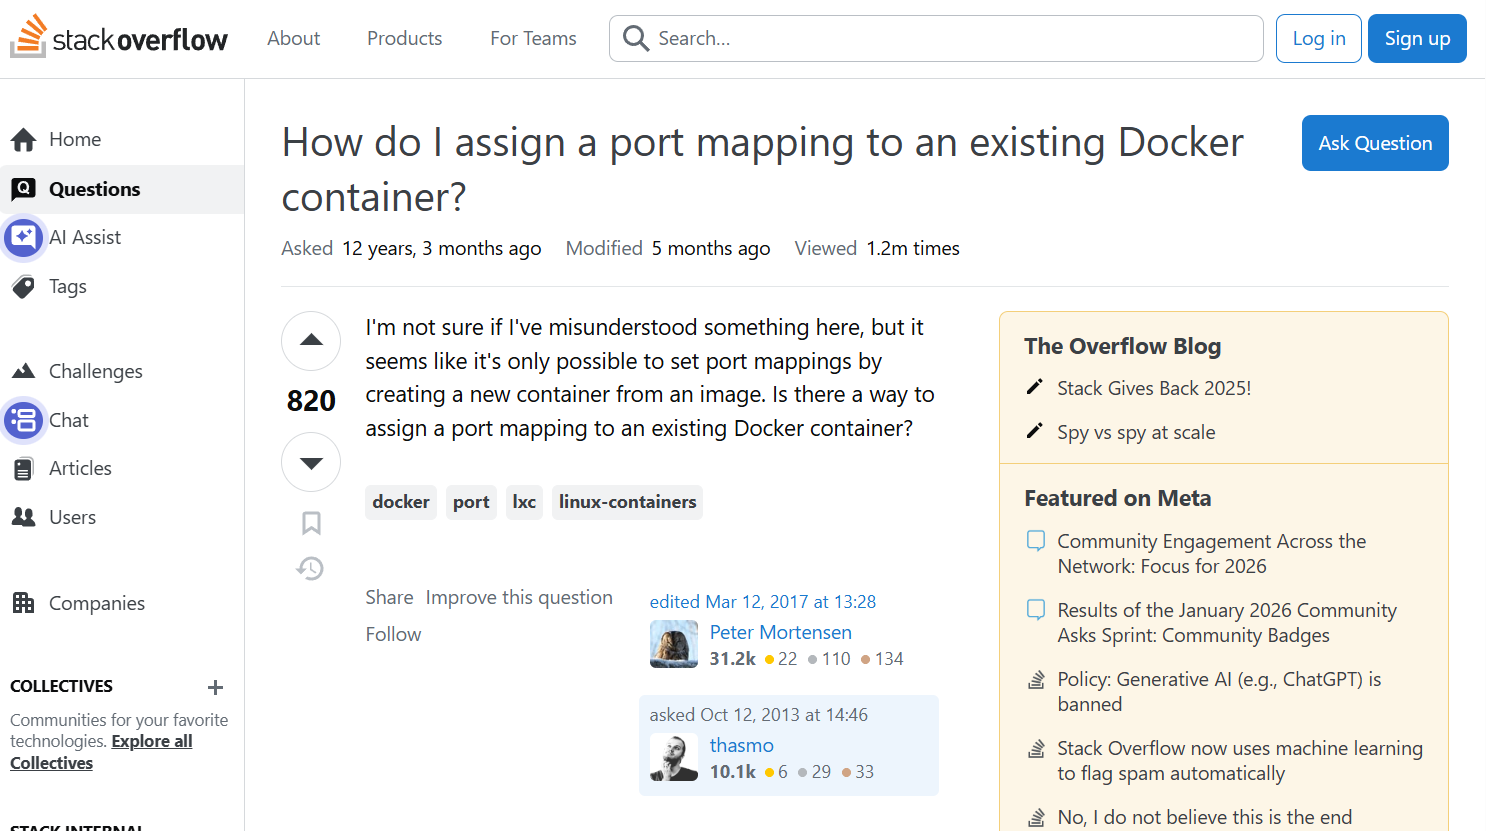Show question activity history
The image size is (1486, 831).
click(x=311, y=569)
